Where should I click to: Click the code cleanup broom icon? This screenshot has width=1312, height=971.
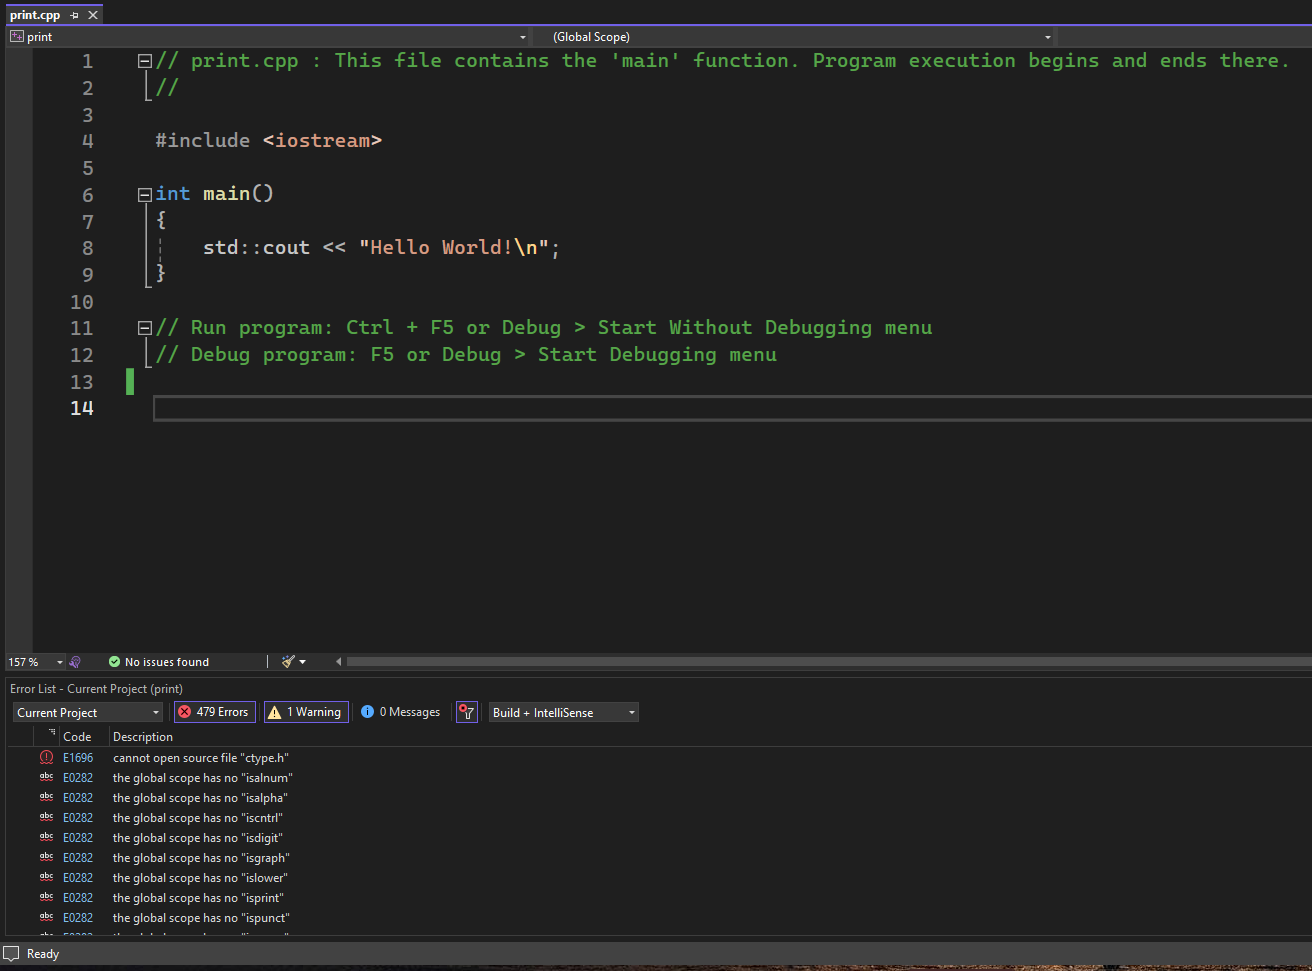point(288,662)
